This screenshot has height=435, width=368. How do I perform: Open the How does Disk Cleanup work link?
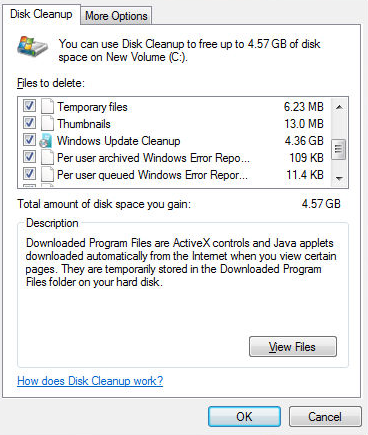pos(90,381)
